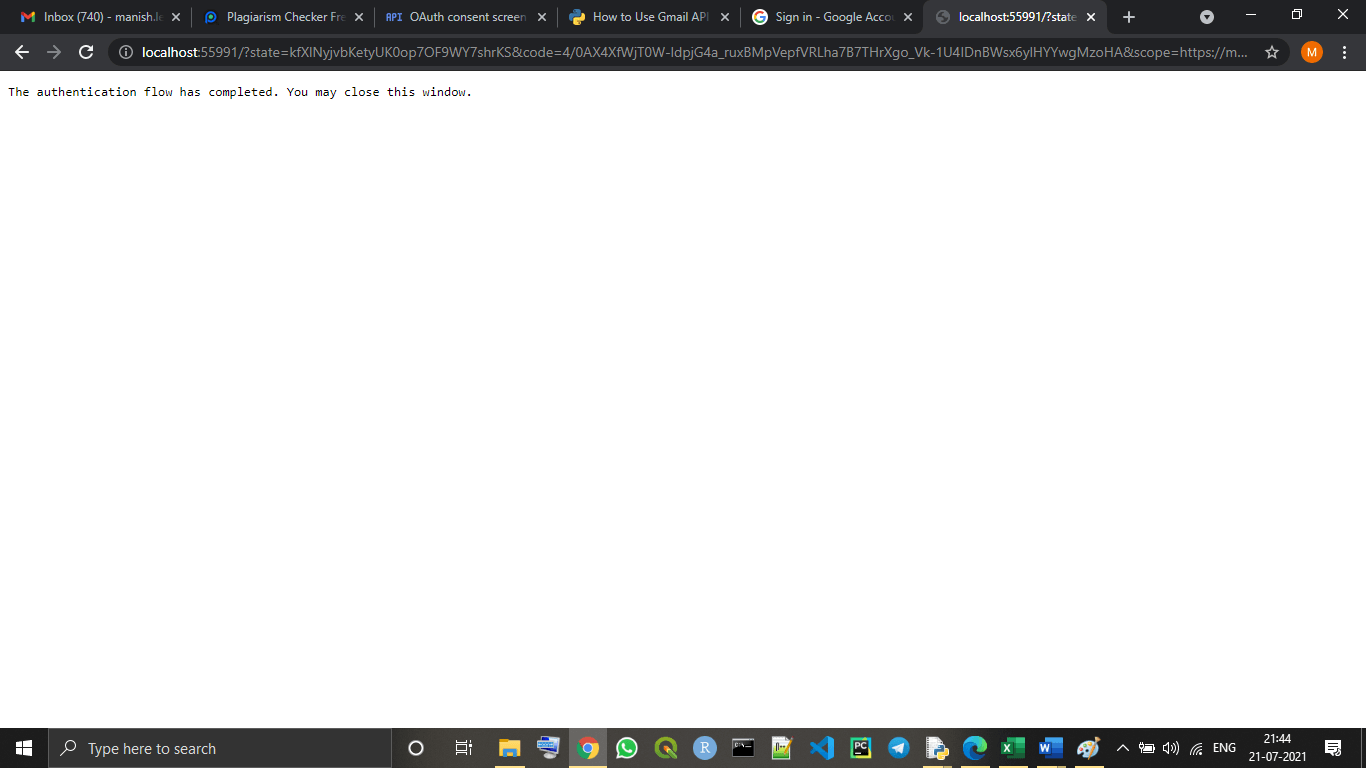1366x768 pixels.
Task: Launch Visual Studio Code from taskbar
Action: click(x=820, y=747)
